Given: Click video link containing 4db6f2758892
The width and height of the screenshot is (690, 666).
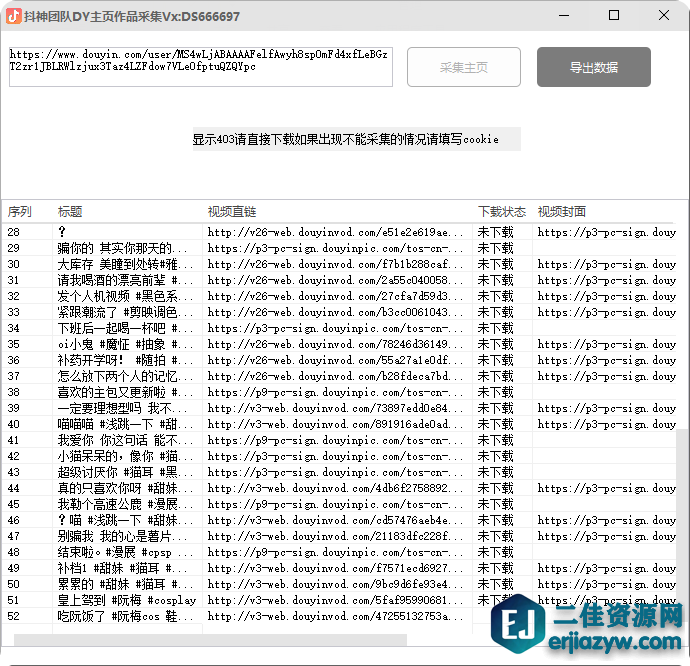Looking at the screenshot, I should 335,488.
